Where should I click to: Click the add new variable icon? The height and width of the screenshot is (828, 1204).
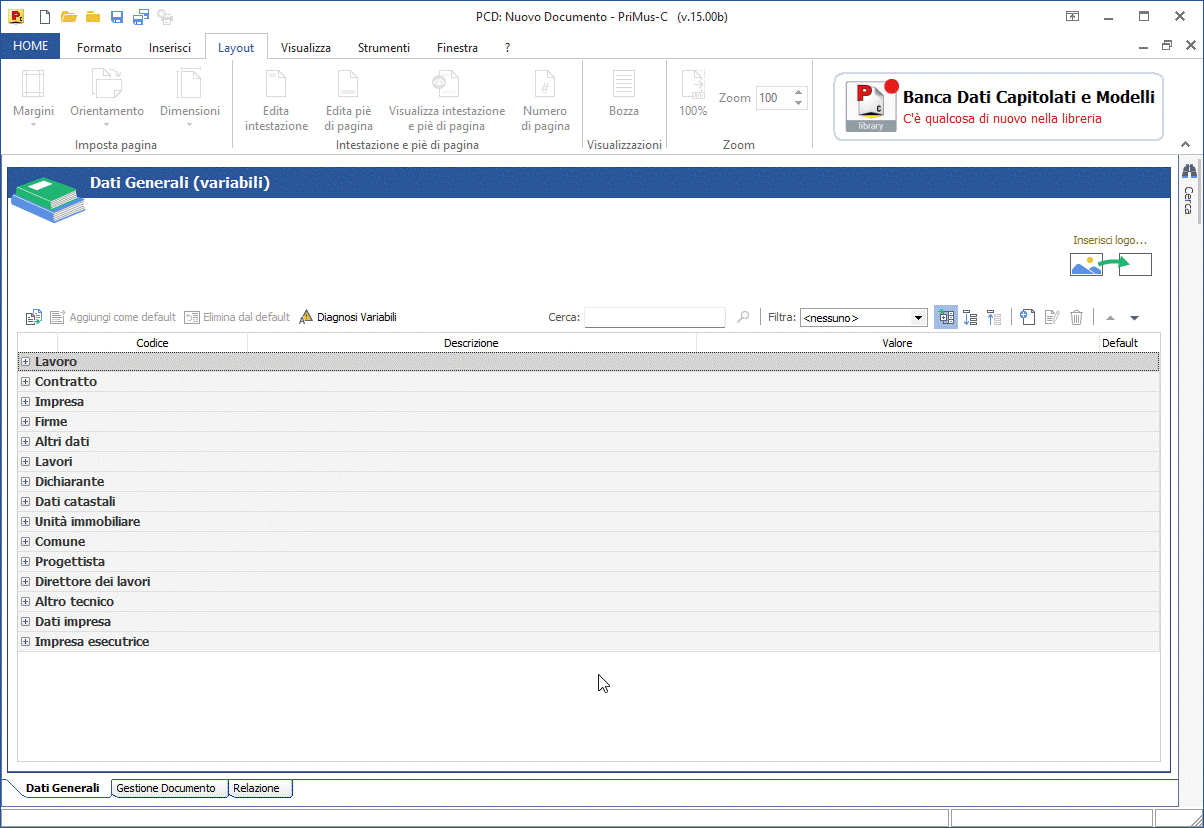tap(1027, 317)
